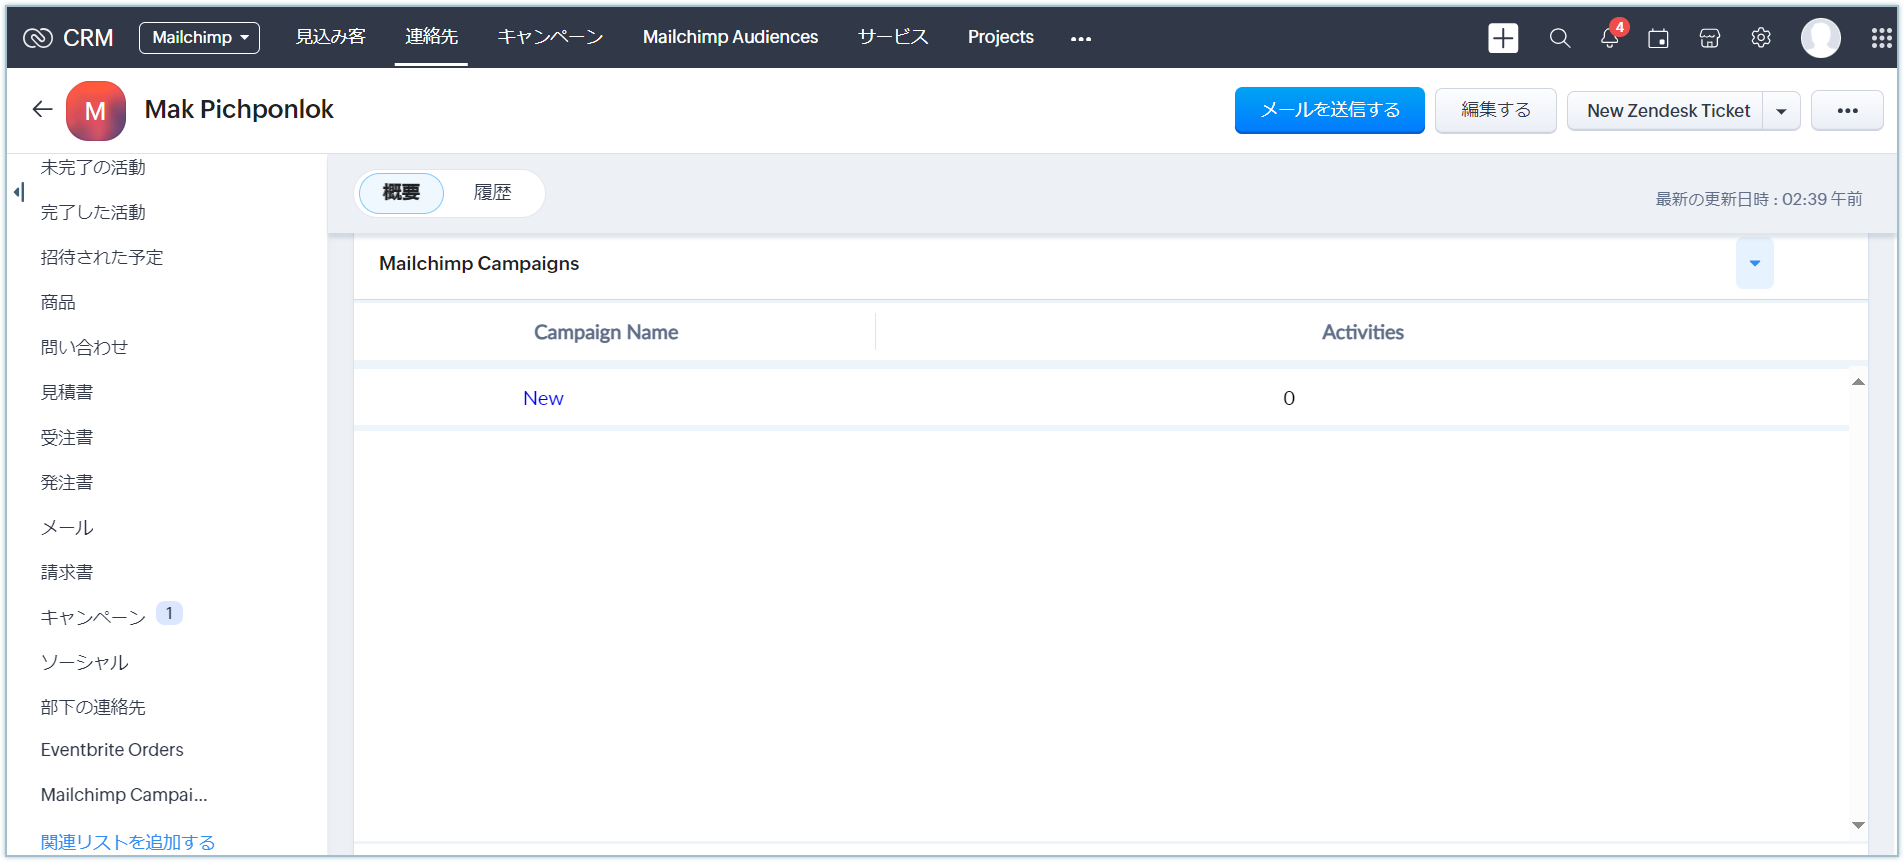Image resolution: width=1904 pixels, height=862 pixels.
Task: Click the scrollbar down arrow in campaigns list
Action: (1858, 825)
